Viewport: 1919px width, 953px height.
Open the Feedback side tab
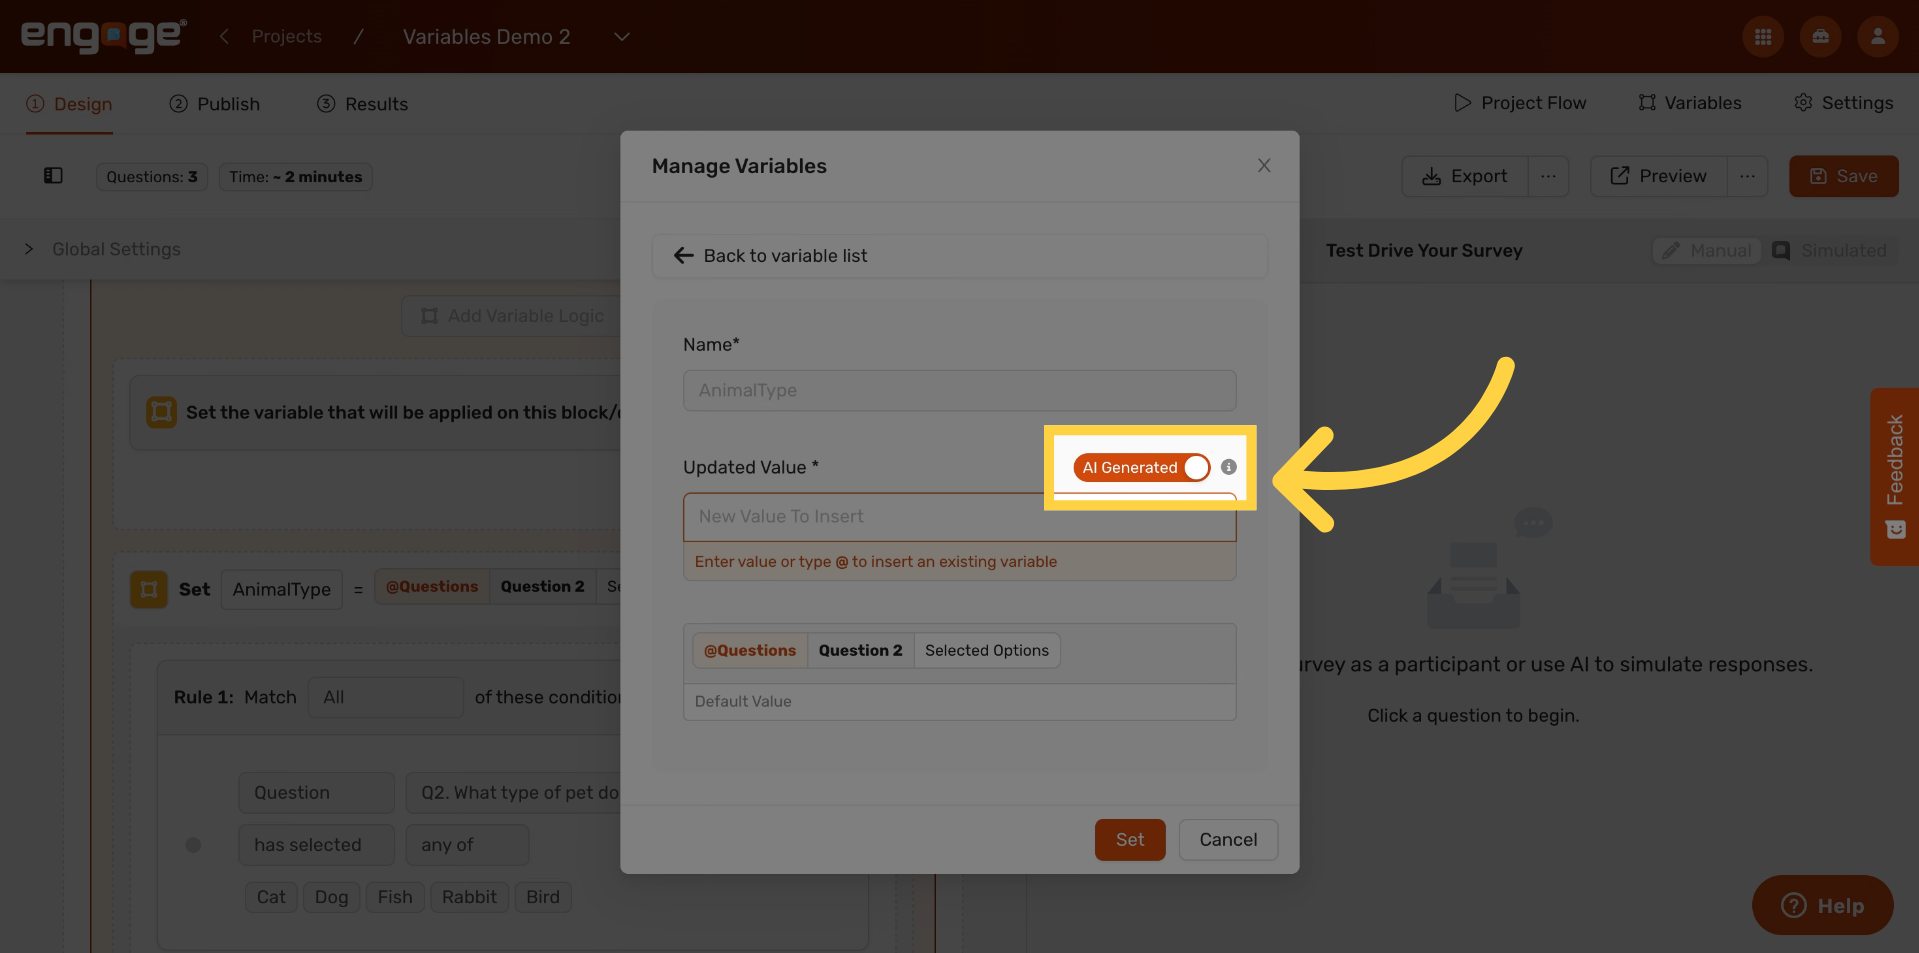coord(1895,477)
